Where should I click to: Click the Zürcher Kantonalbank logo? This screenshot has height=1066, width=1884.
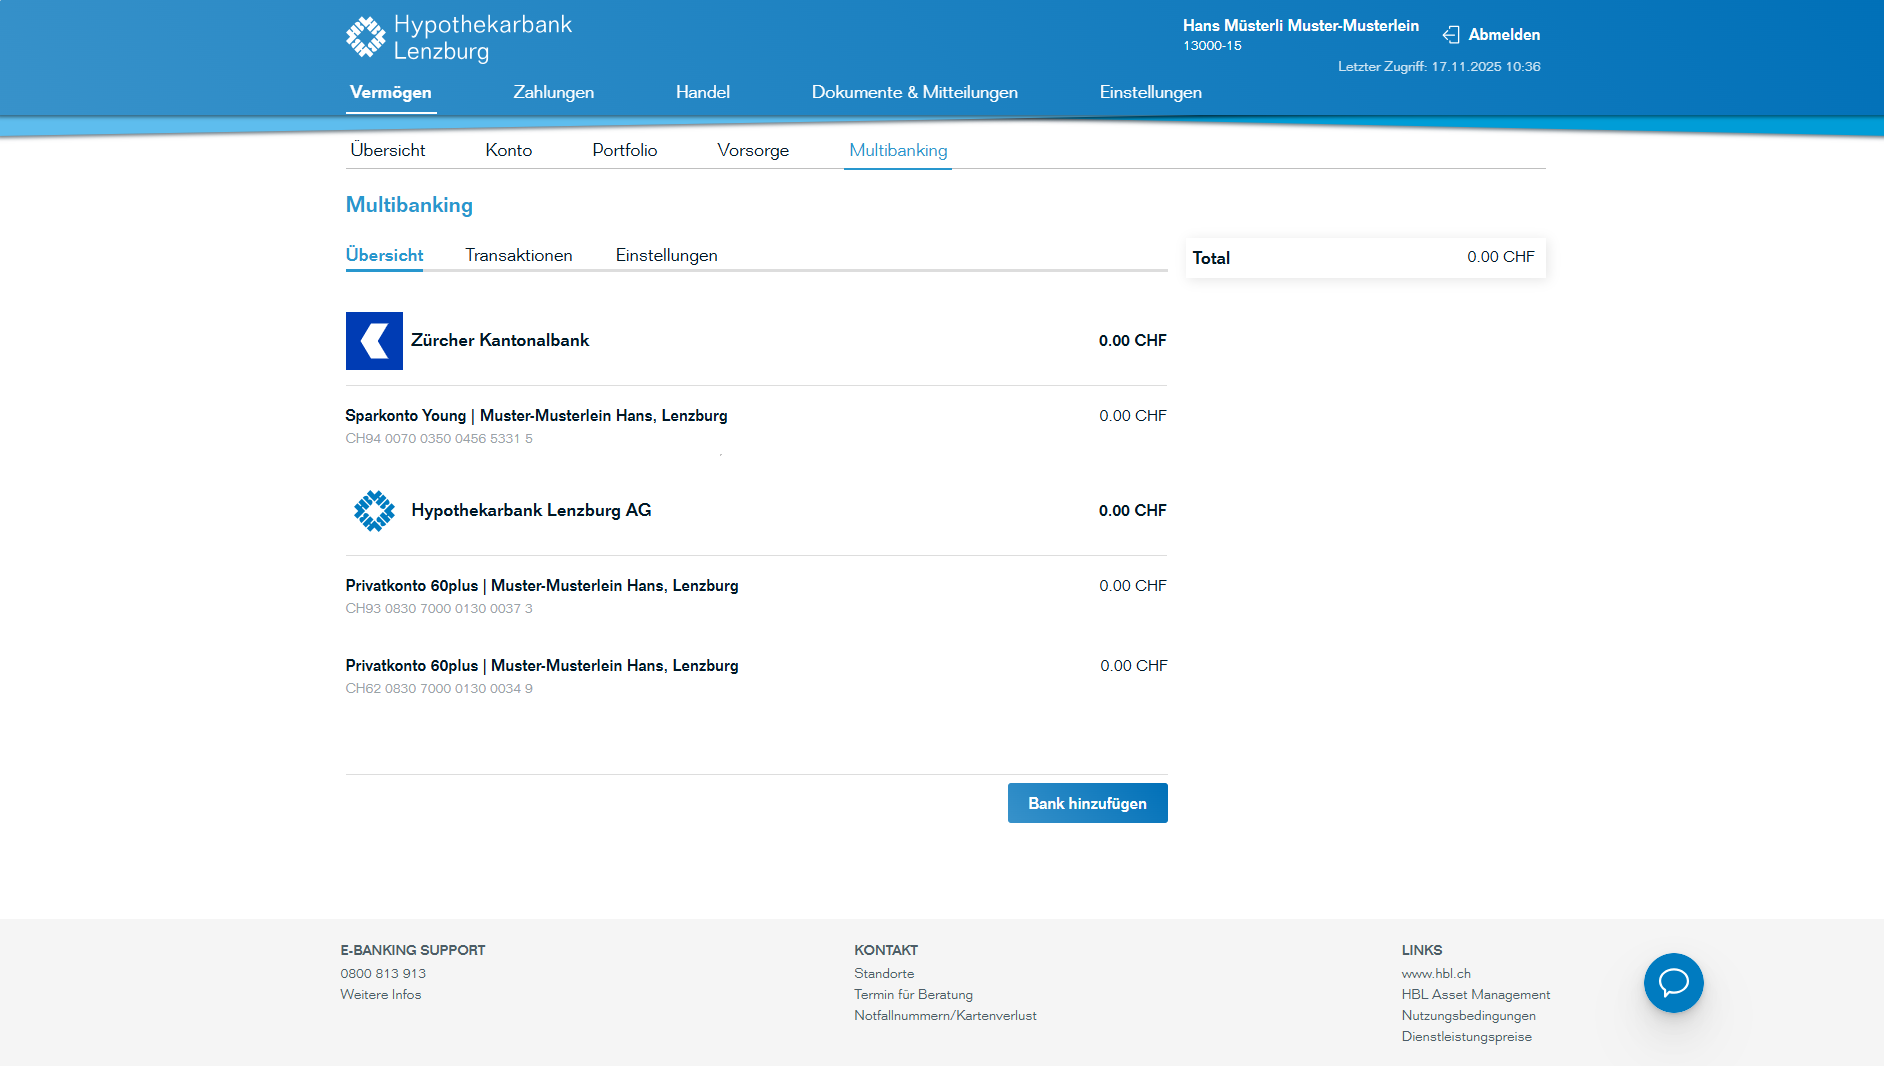(374, 341)
